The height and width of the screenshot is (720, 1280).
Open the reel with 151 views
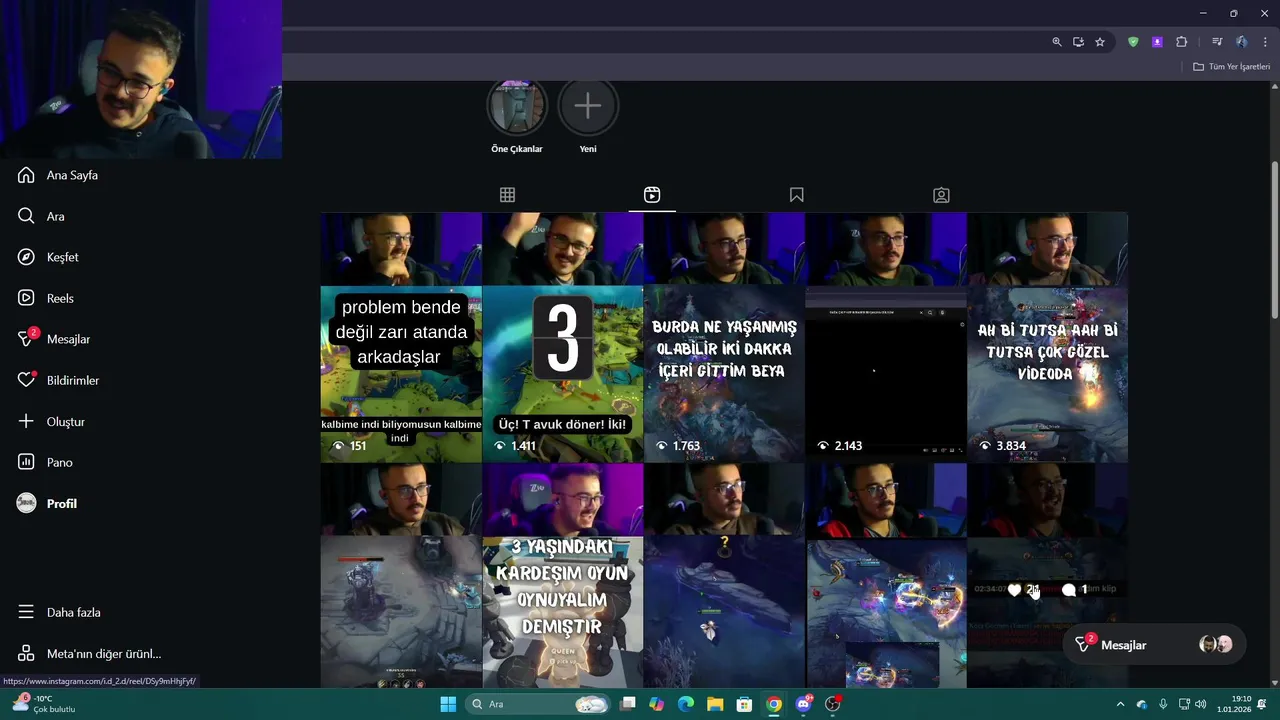click(x=401, y=338)
